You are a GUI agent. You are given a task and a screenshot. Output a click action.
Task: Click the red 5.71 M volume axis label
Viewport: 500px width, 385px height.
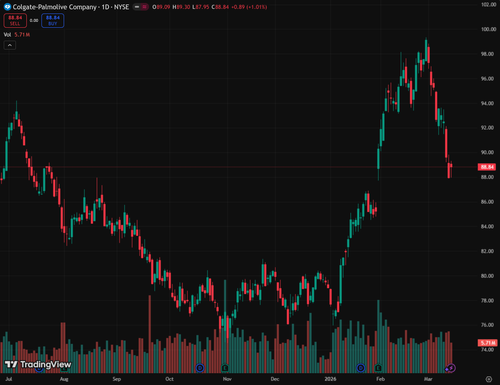point(487,343)
